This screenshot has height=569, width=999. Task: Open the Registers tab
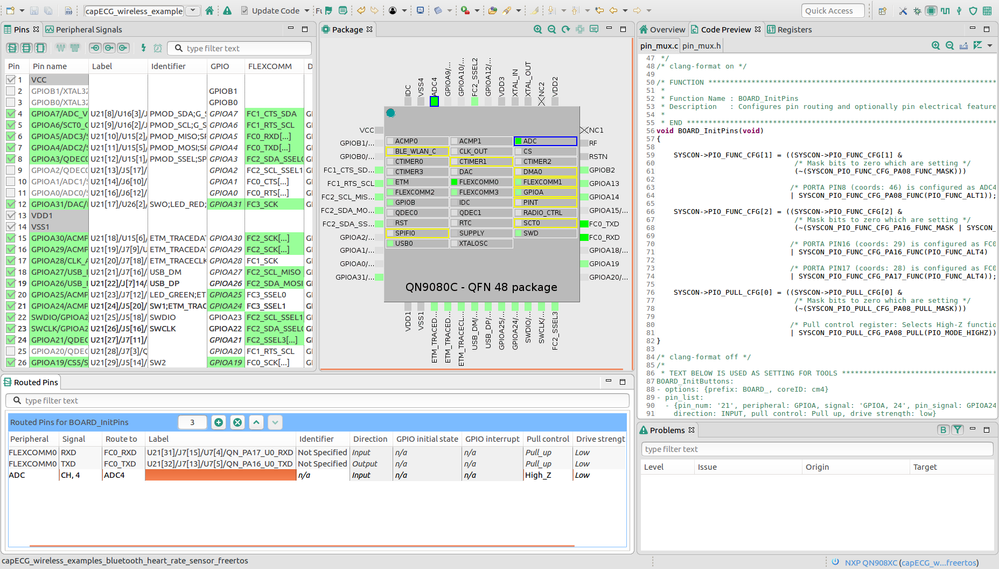[x=794, y=30]
